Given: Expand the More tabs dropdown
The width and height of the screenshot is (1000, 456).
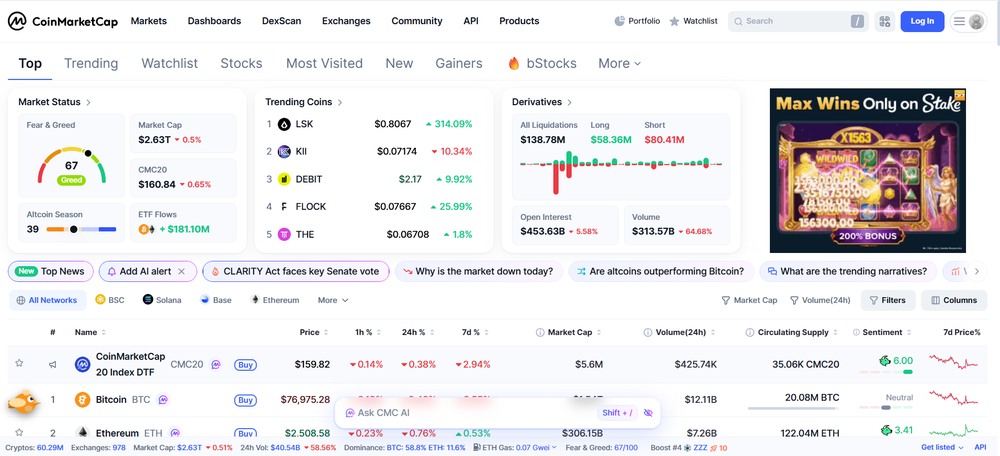Looking at the screenshot, I should (619, 63).
